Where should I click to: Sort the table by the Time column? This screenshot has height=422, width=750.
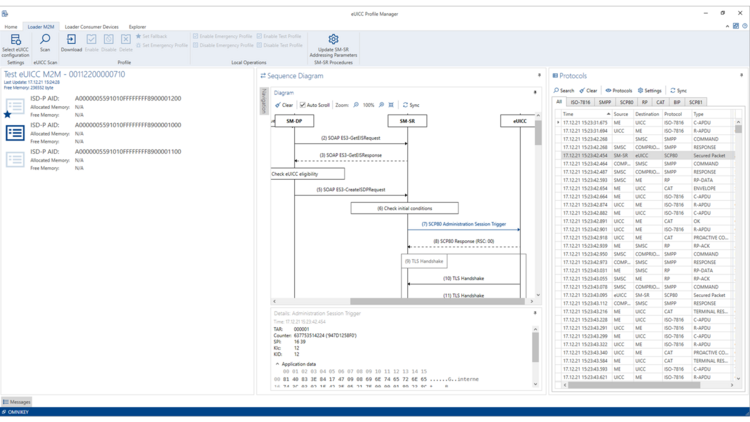pos(586,114)
